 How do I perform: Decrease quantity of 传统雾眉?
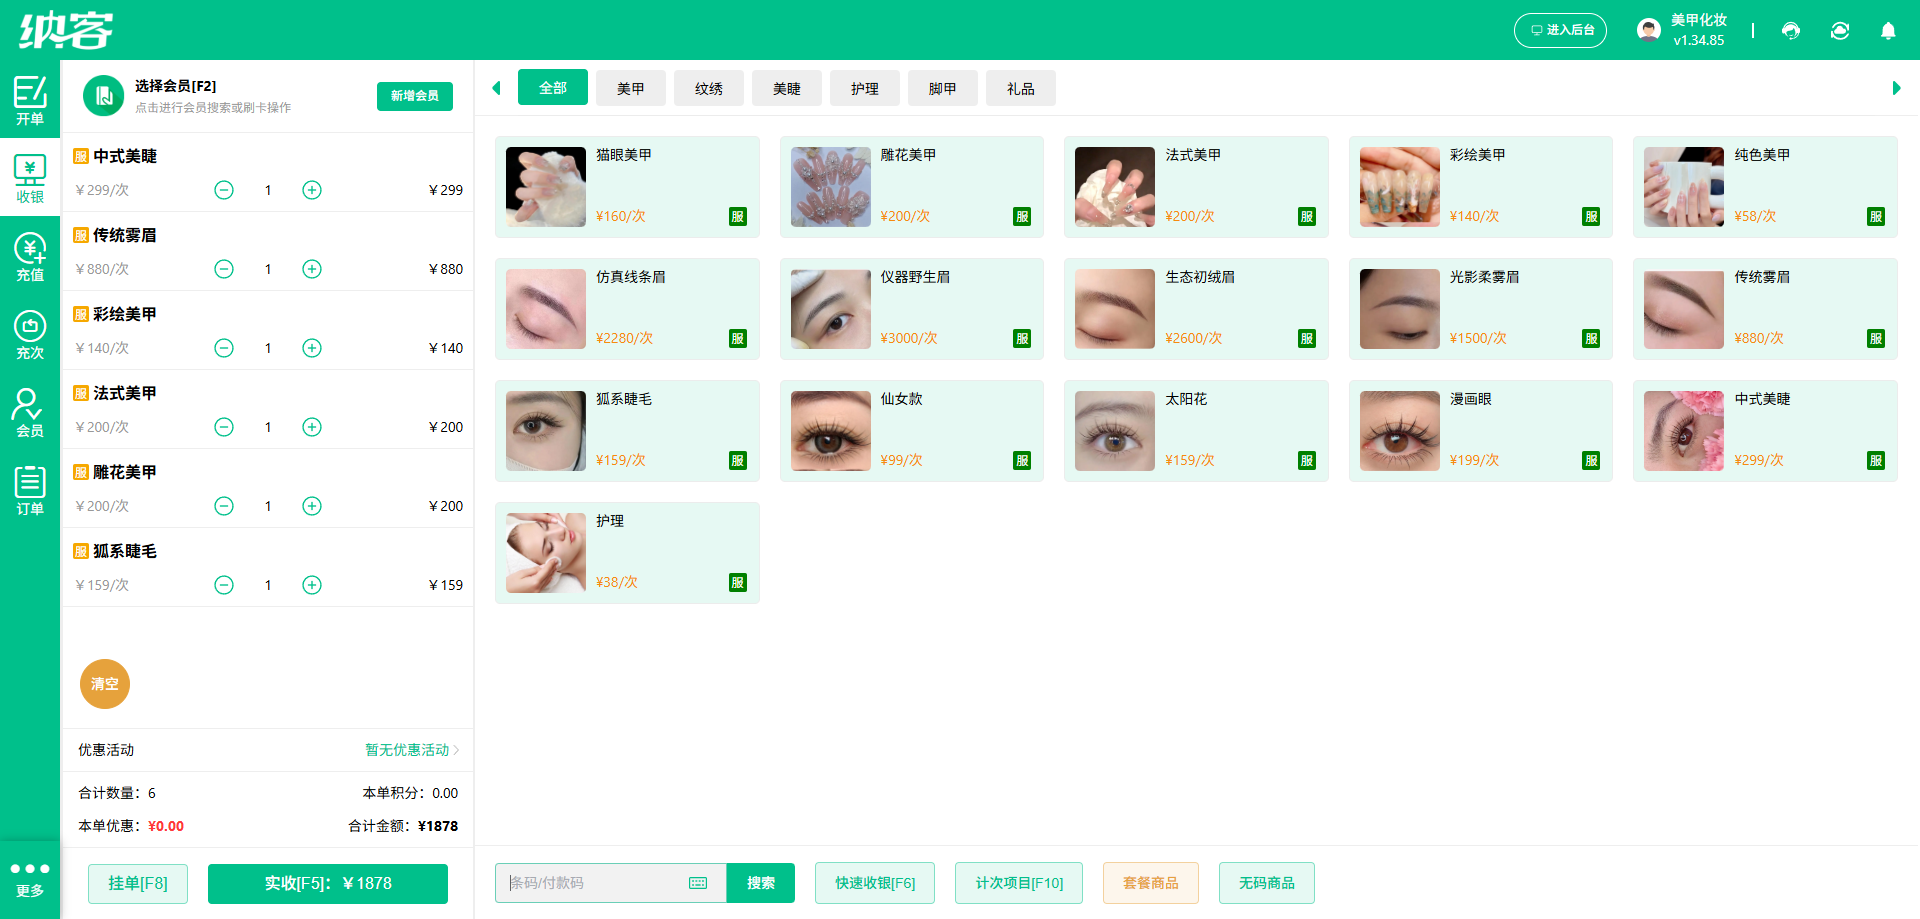[224, 269]
